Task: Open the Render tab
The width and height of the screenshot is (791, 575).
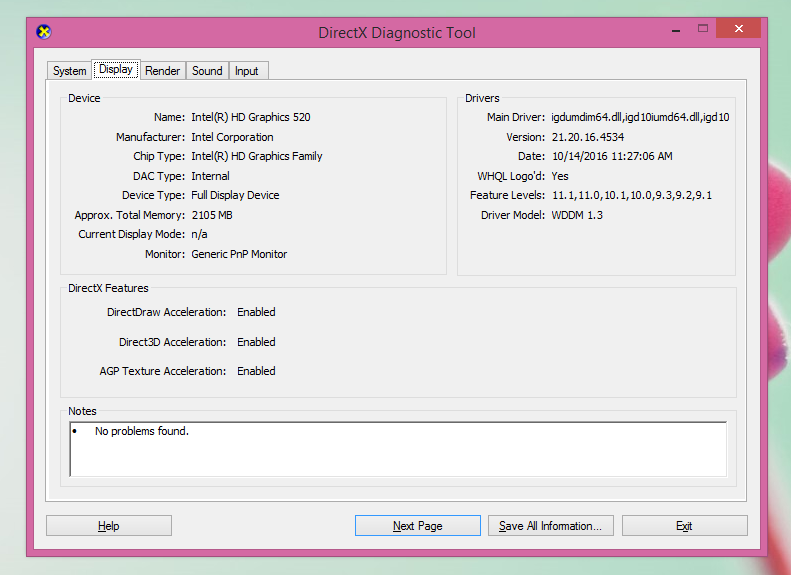Action: click(162, 71)
